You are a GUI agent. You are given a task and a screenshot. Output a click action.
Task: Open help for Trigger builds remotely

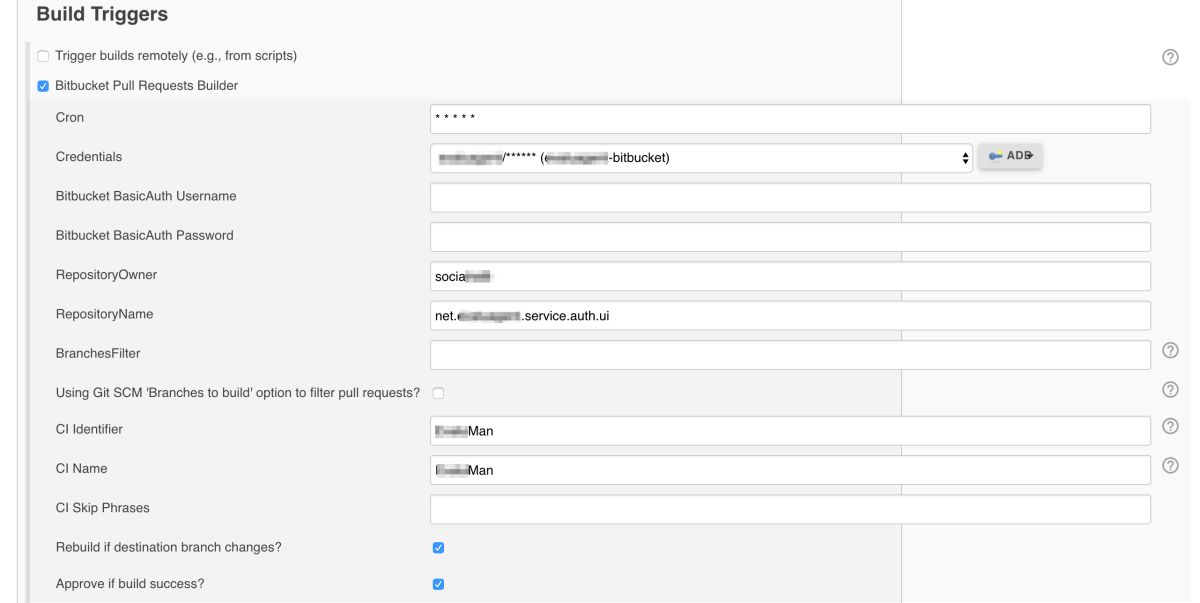pos(1170,57)
